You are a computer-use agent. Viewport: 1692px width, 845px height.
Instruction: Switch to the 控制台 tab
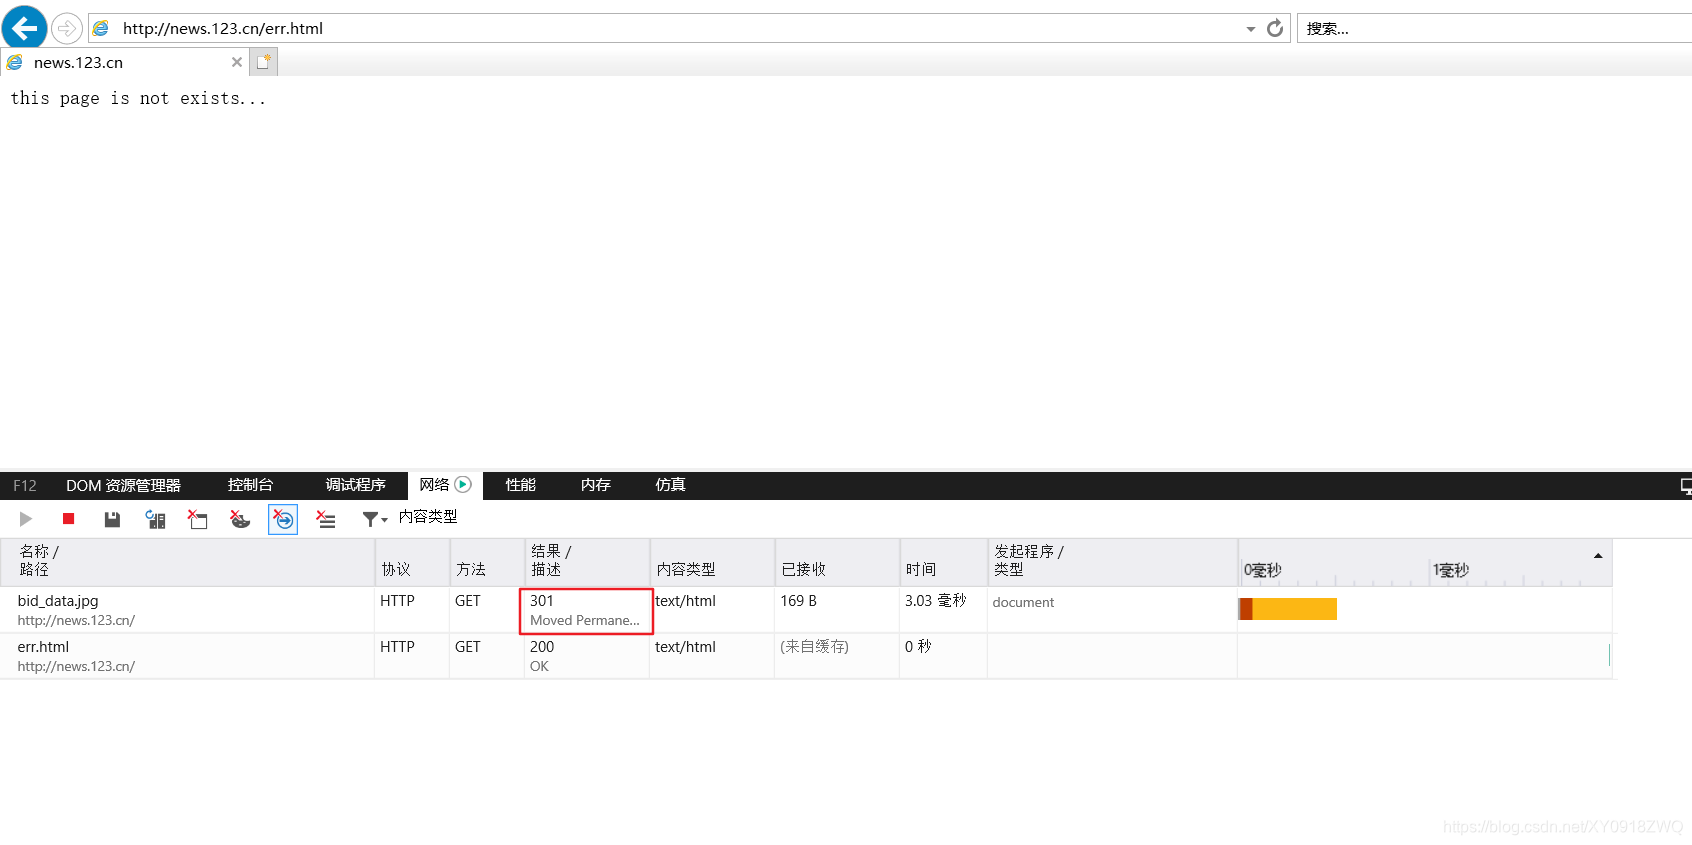coord(250,485)
